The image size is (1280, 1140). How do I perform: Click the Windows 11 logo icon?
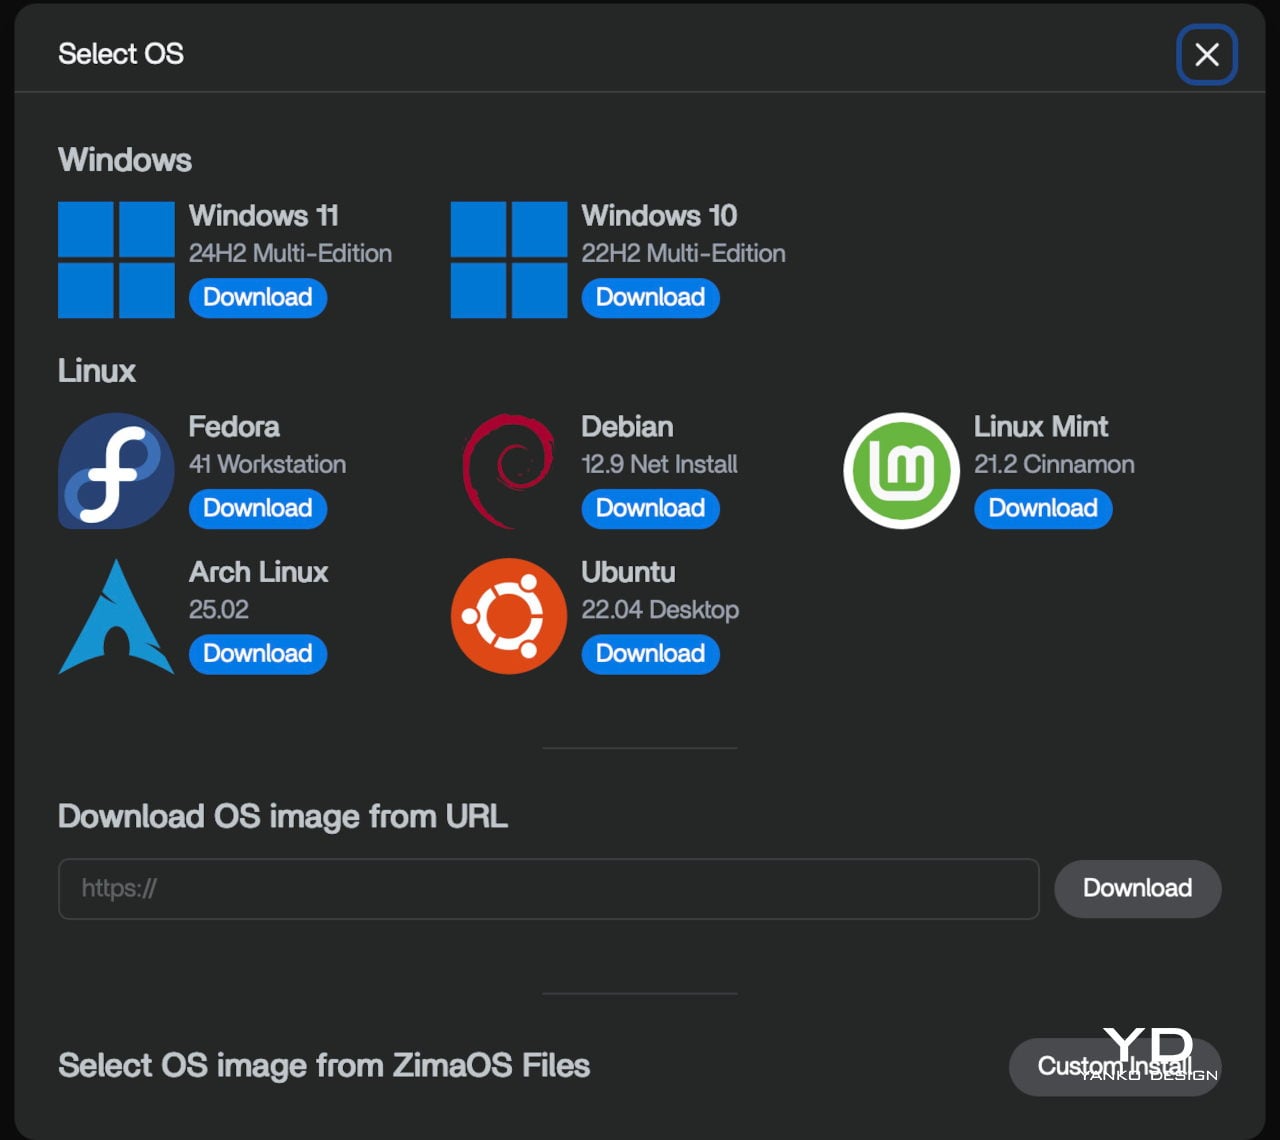tap(116, 260)
